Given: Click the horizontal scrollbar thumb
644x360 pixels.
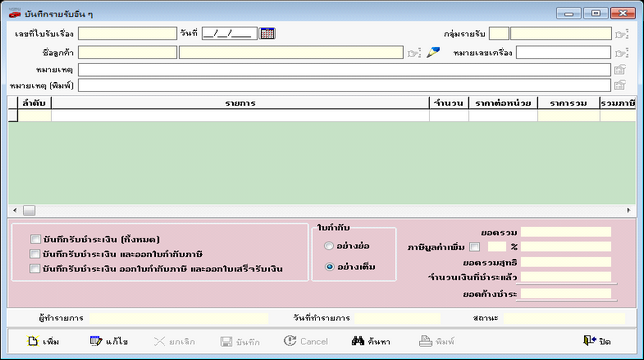Looking at the screenshot, I should (x=29, y=211).
